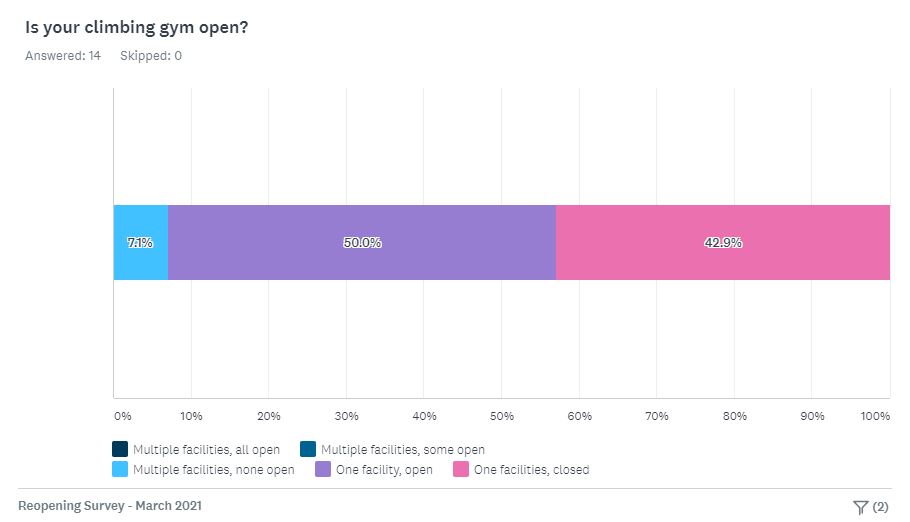Click the filter count (2) indicator
910x522 pixels.
880,507
